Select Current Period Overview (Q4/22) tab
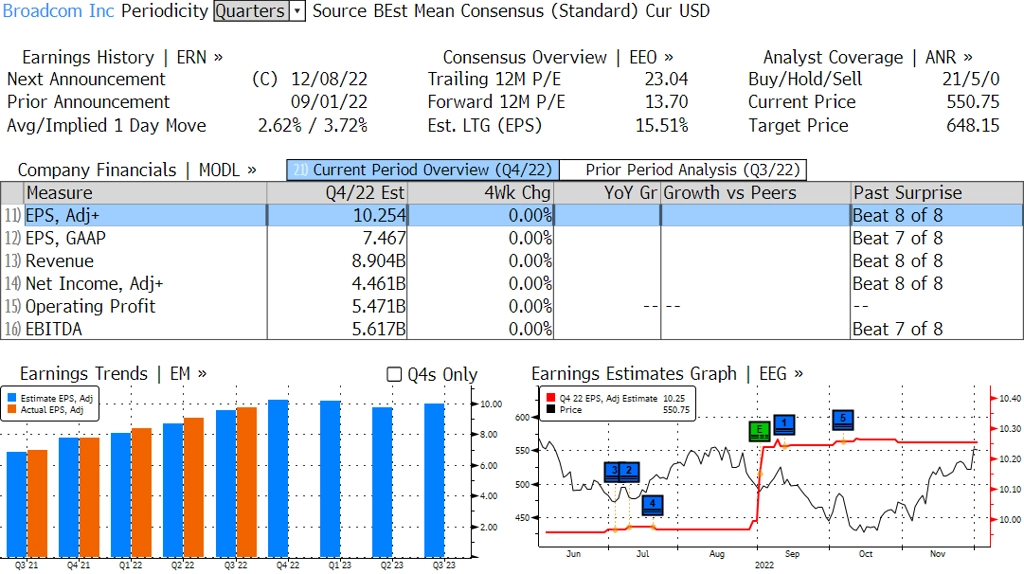 (x=423, y=170)
